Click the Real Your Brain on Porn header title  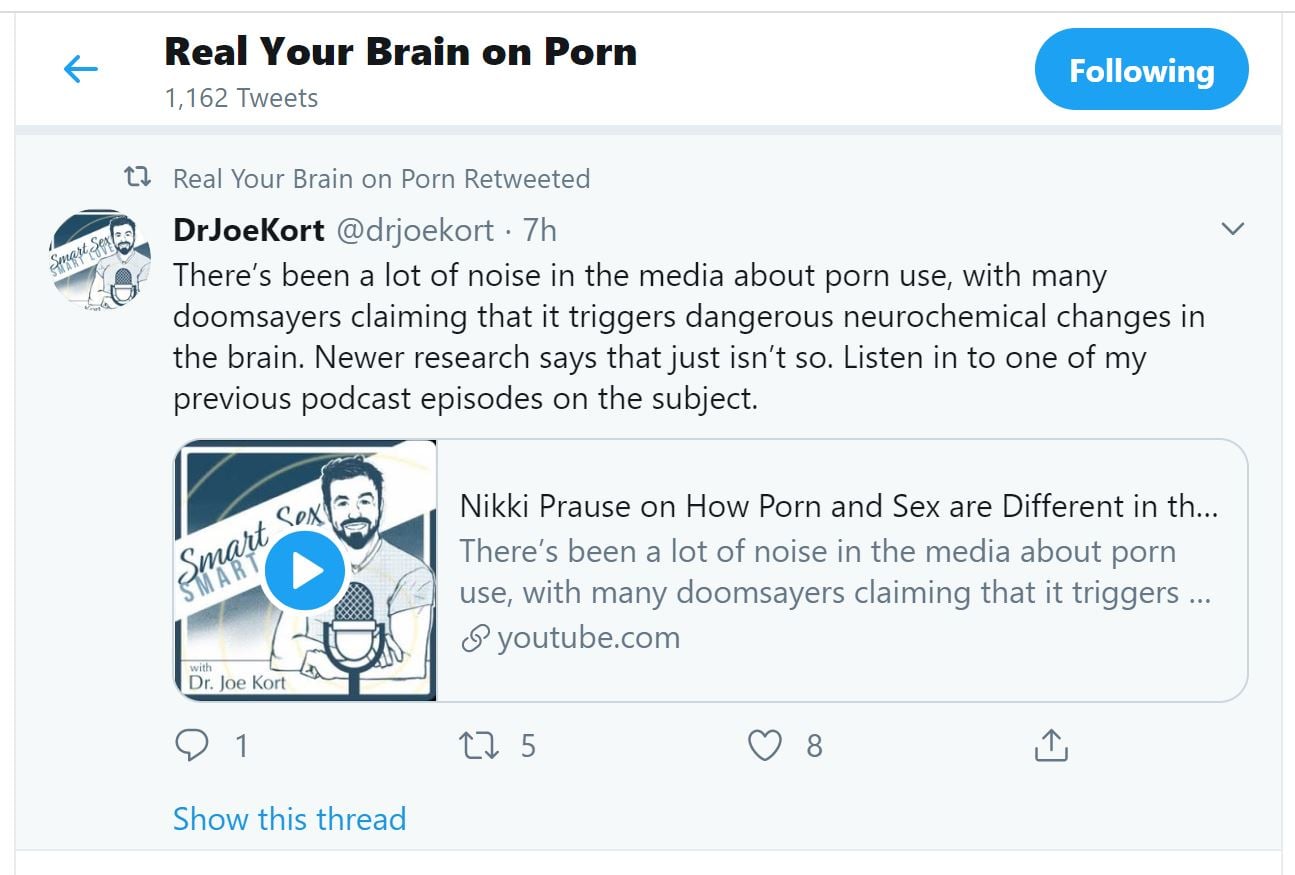pyautogui.click(x=400, y=52)
